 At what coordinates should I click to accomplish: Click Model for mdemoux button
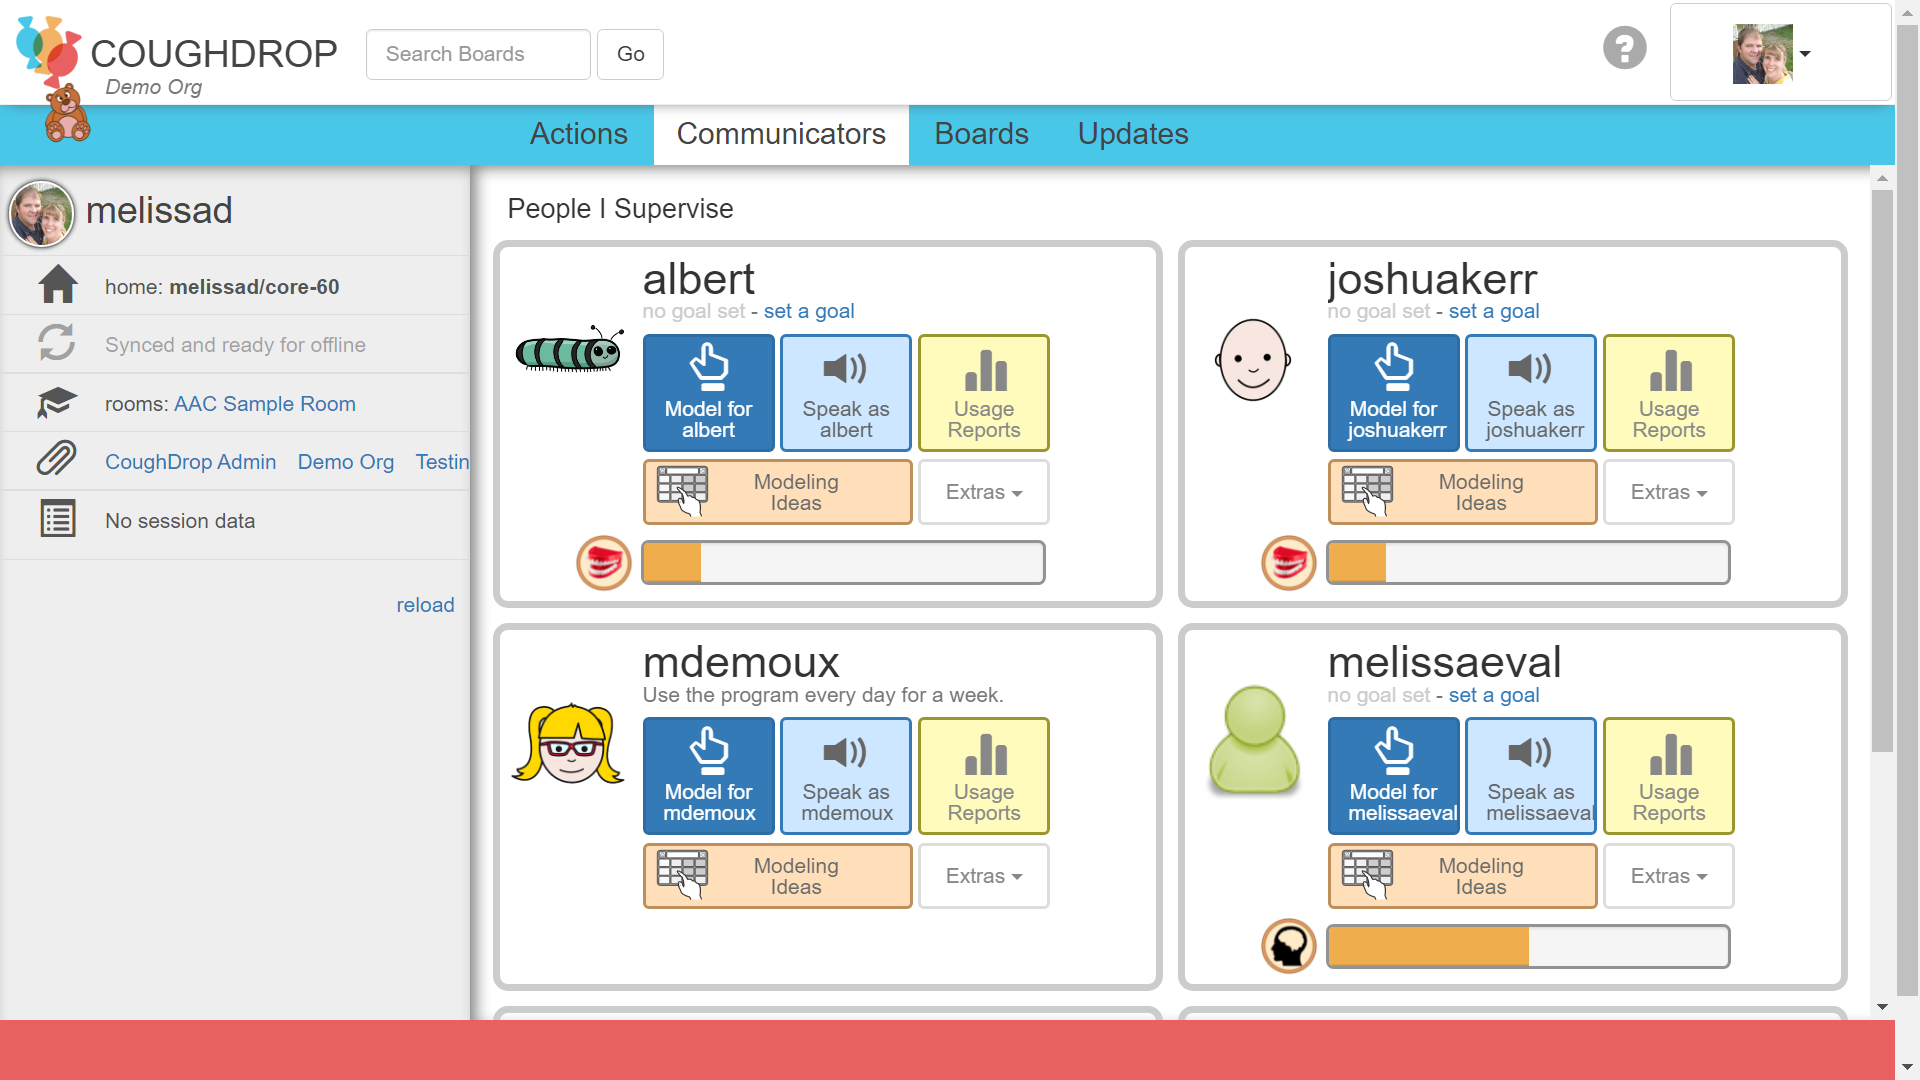click(709, 776)
